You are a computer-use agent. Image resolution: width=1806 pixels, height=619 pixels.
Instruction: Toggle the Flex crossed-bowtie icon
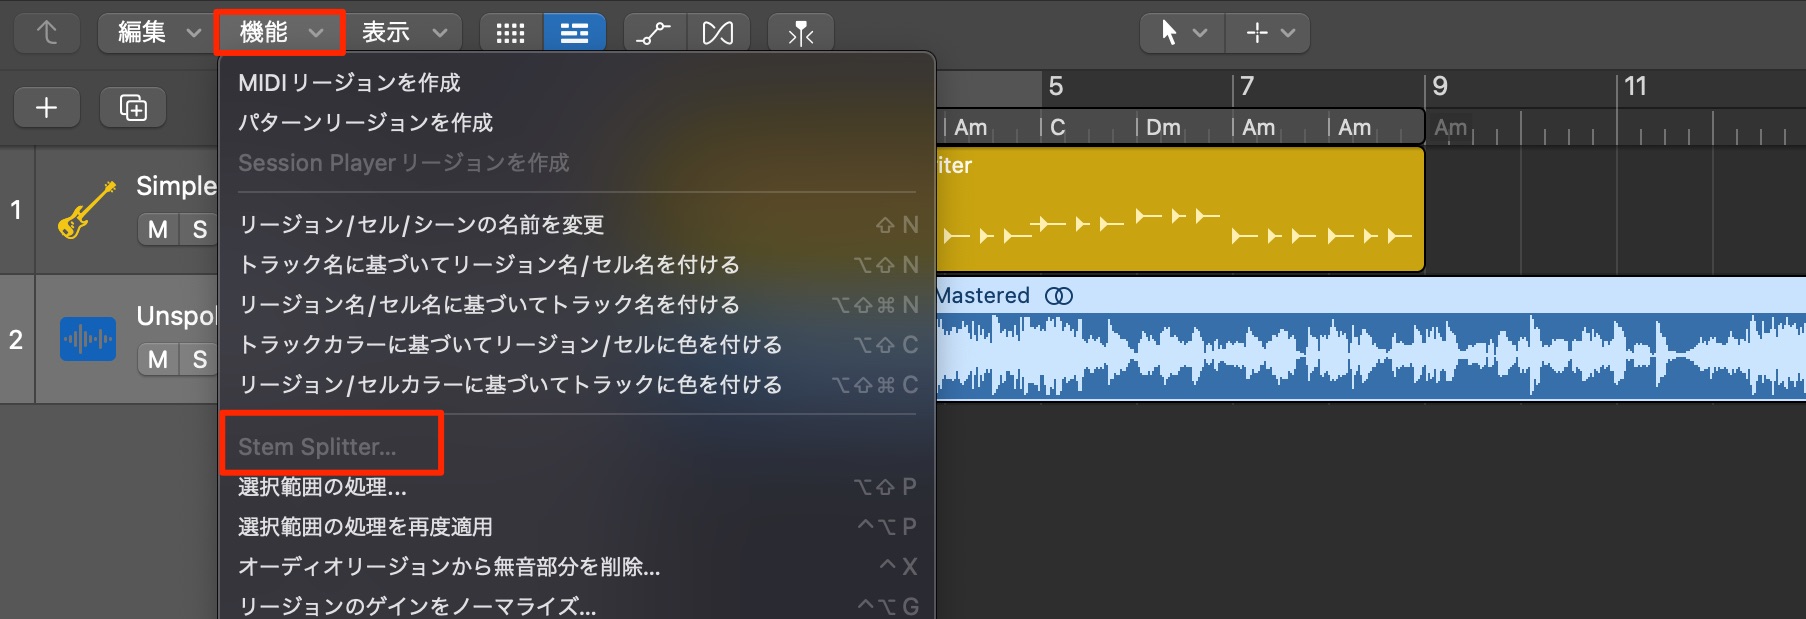point(717,32)
